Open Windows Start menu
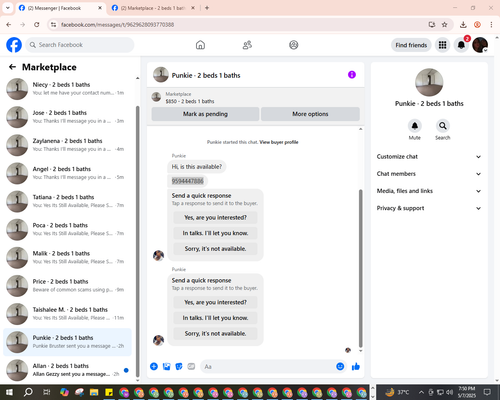 click(x=9, y=392)
